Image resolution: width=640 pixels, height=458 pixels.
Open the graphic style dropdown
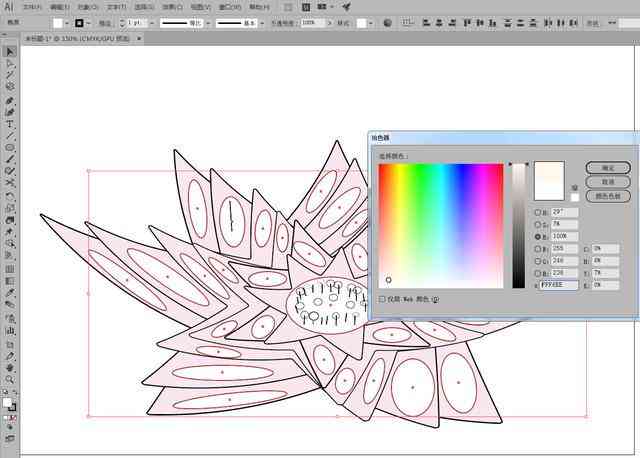[371, 23]
